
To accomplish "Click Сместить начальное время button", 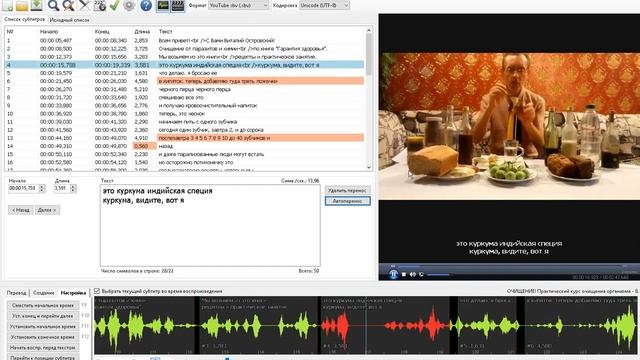I will 43,305.
